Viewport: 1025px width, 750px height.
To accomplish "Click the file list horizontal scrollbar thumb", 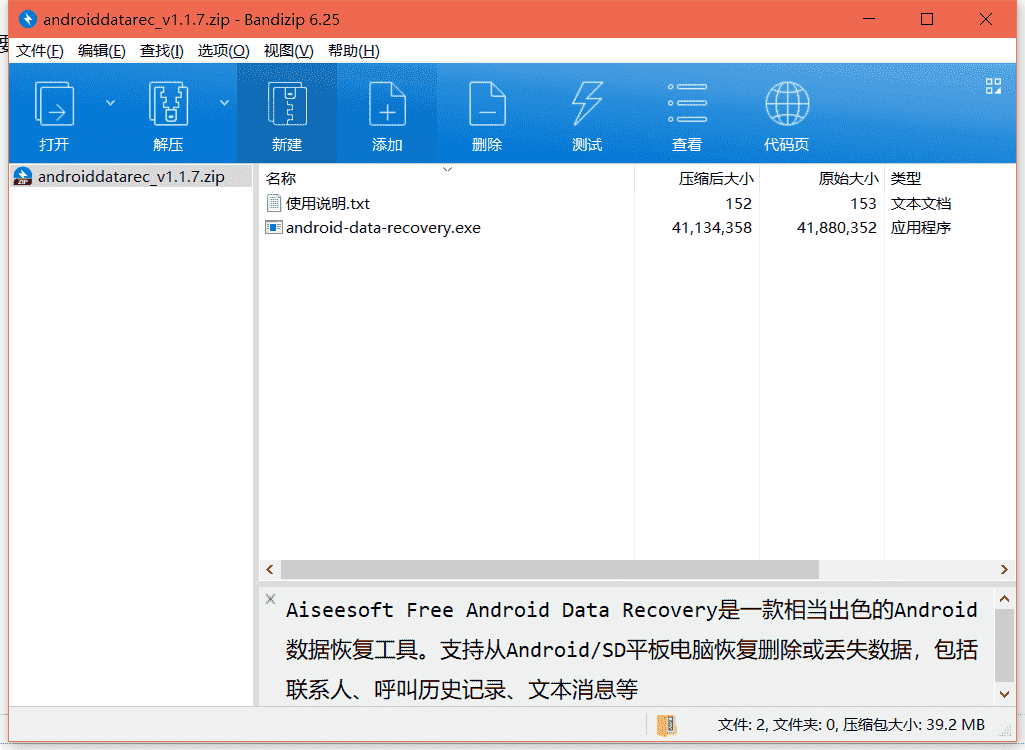I will [550, 570].
